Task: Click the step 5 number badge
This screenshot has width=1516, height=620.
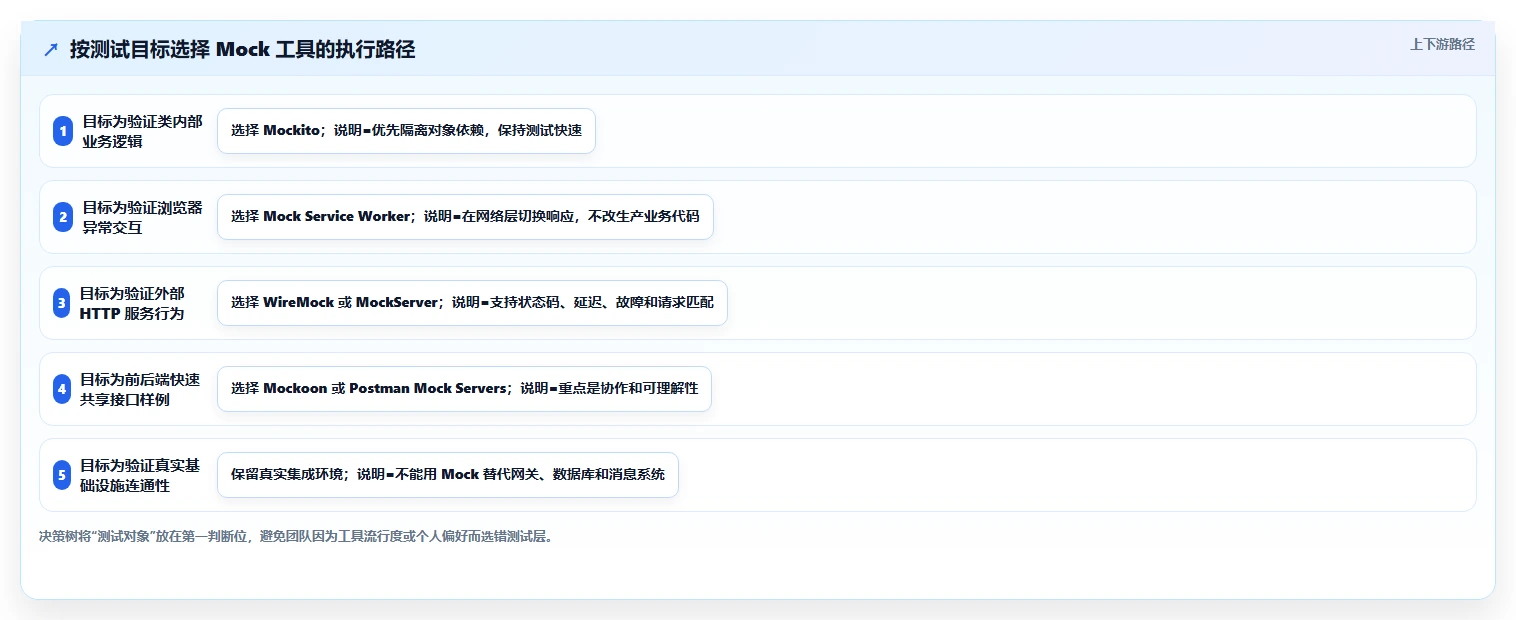Action: (62, 475)
